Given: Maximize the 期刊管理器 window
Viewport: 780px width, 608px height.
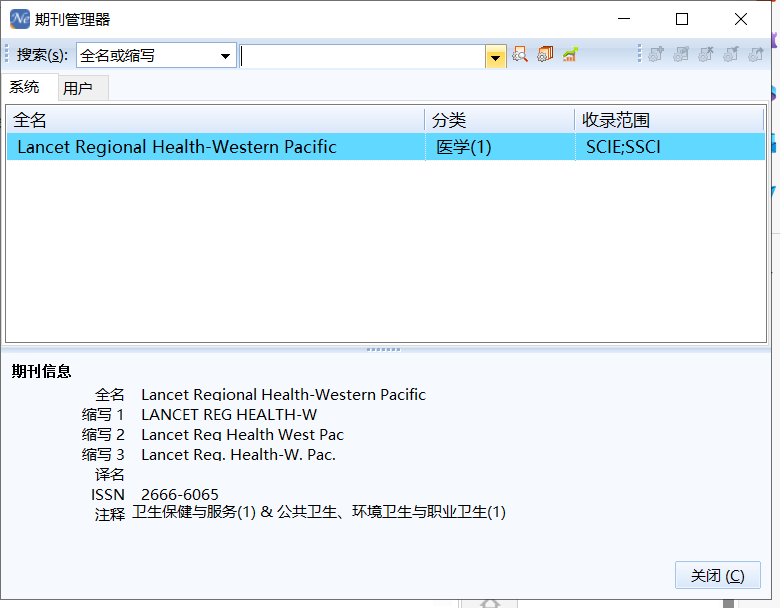Looking at the screenshot, I should click(682, 19).
